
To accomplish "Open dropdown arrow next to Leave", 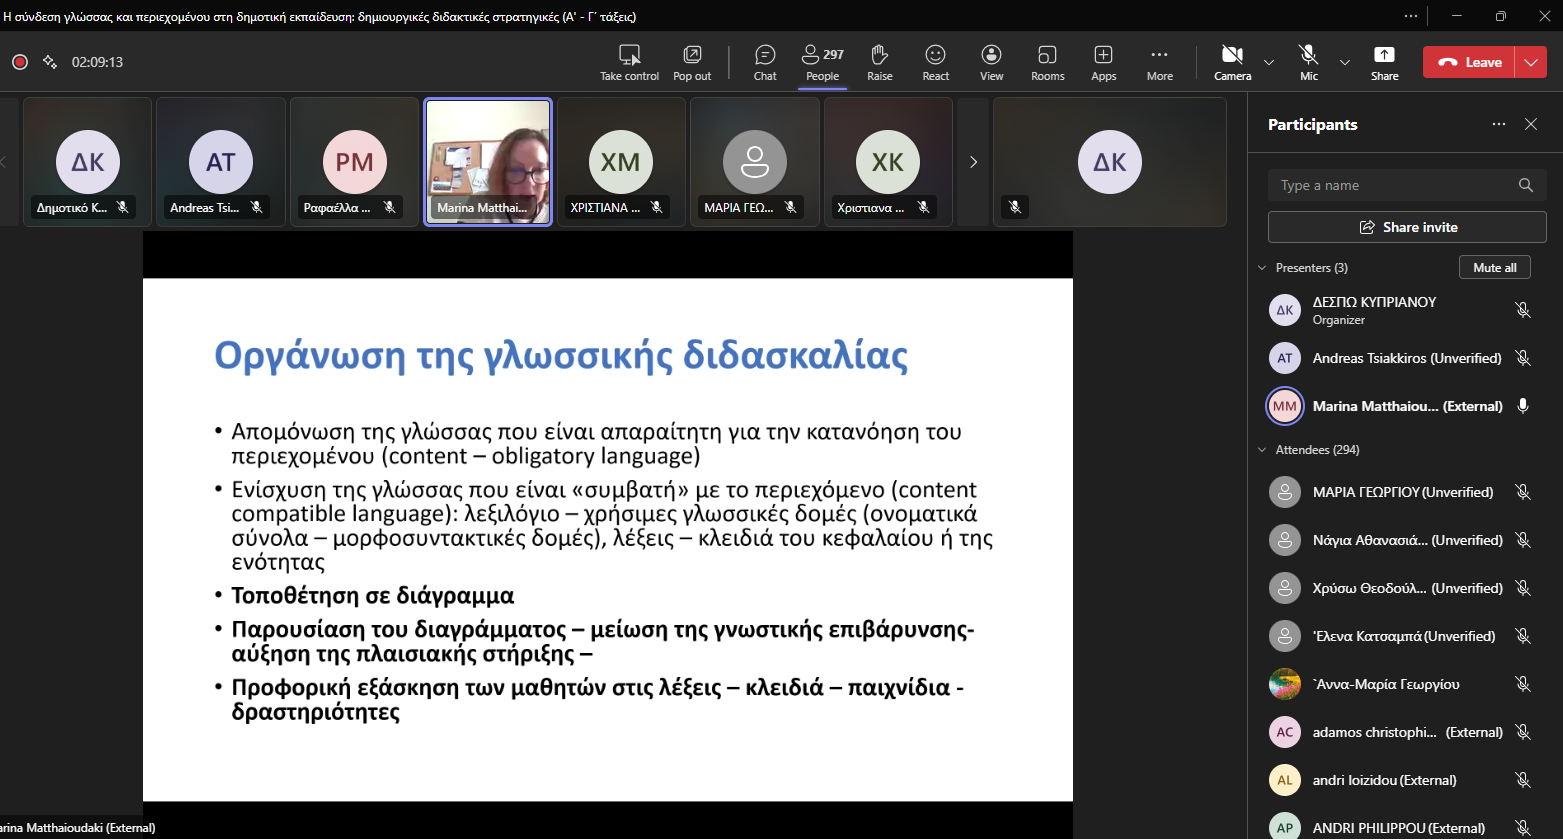I will (1531, 62).
